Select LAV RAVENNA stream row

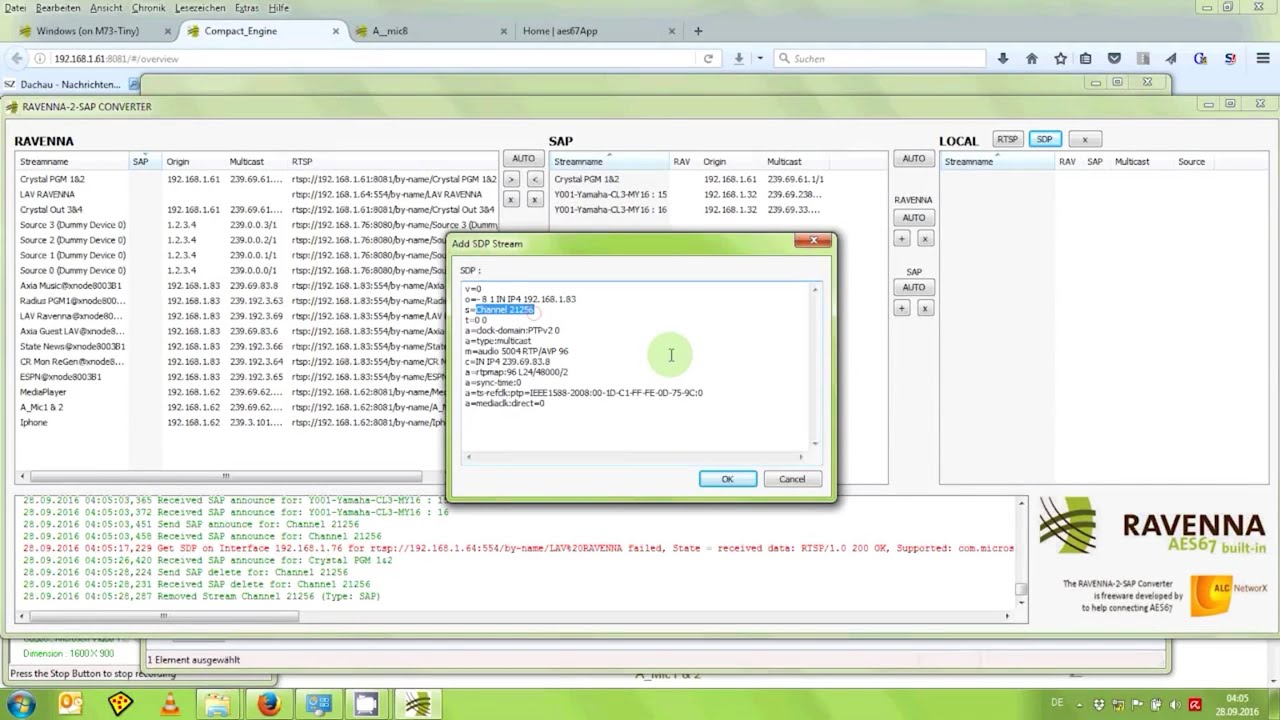coord(258,194)
